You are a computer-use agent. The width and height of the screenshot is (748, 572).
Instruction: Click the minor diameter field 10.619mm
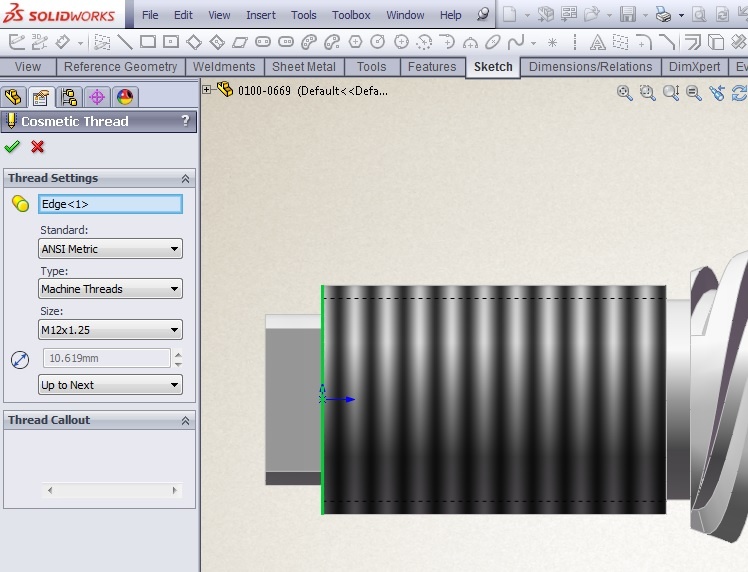107,358
